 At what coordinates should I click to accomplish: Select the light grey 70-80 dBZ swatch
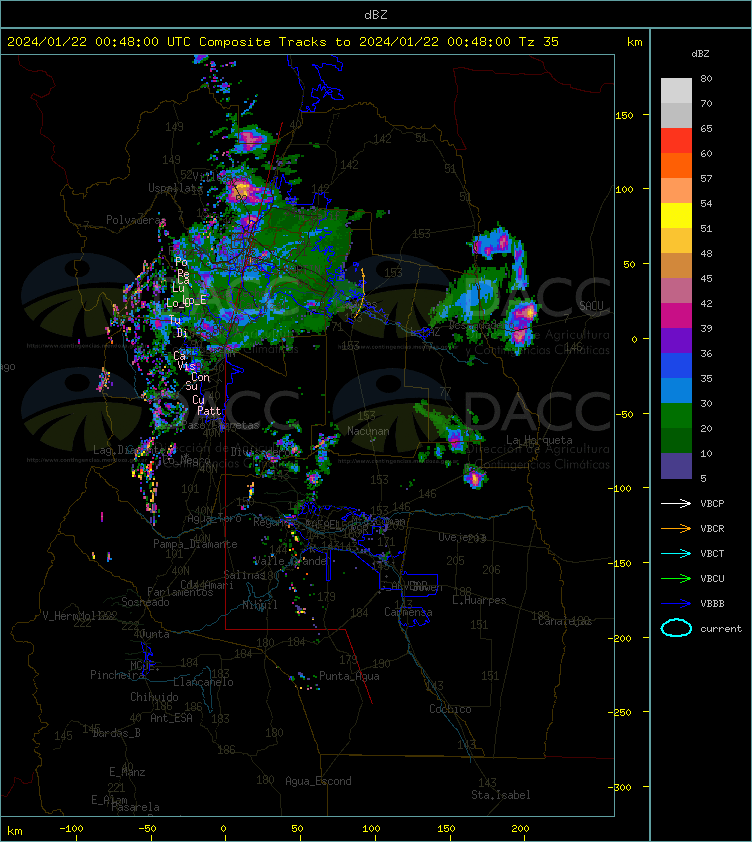(x=676, y=90)
